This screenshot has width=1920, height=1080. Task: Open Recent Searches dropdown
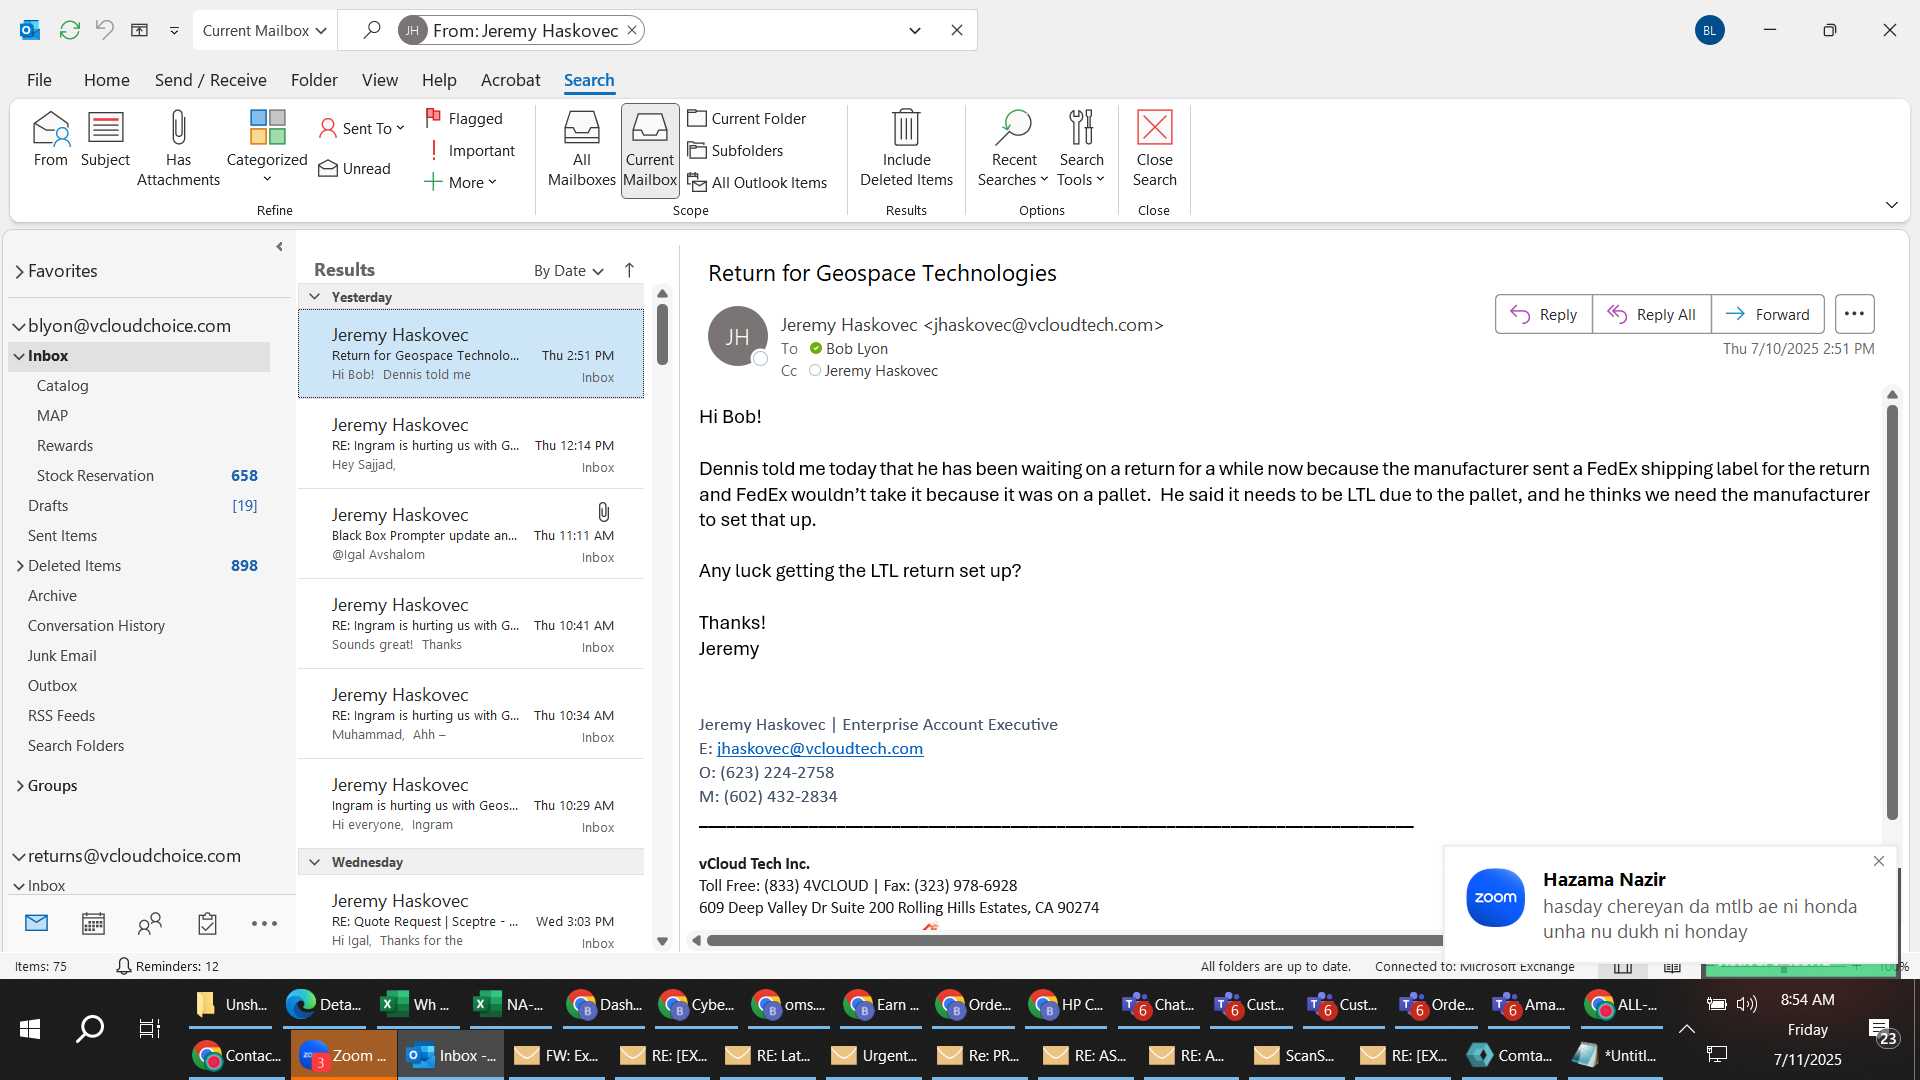[1013, 148]
